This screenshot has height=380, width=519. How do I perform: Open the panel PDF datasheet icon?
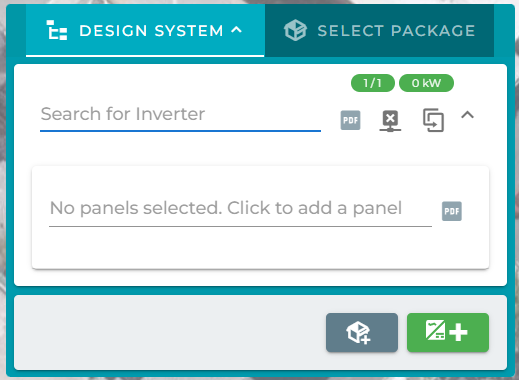(452, 211)
